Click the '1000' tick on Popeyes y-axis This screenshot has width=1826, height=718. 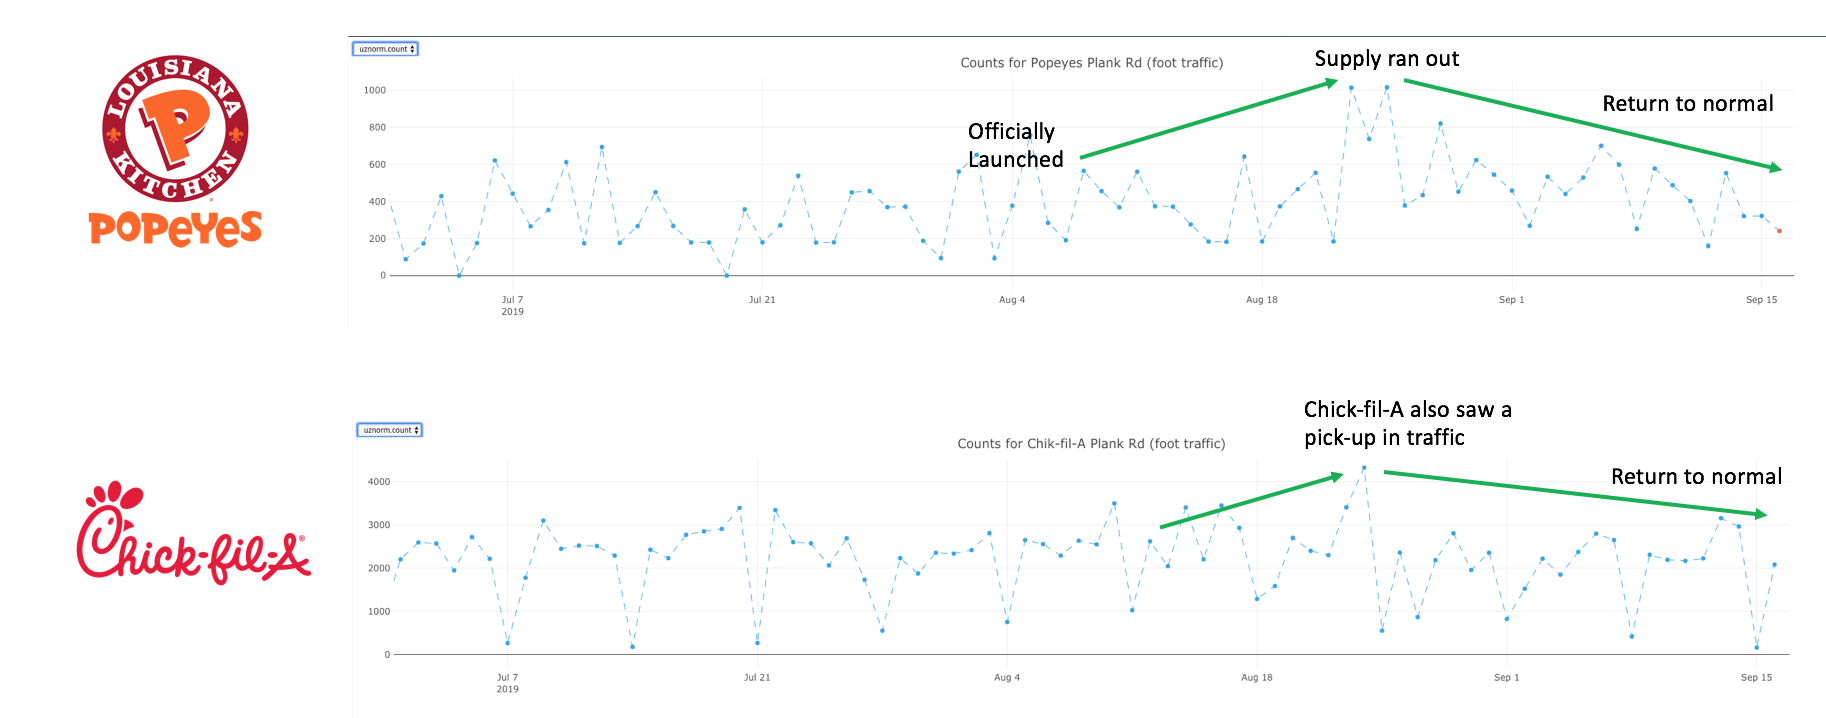pos(375,90)
